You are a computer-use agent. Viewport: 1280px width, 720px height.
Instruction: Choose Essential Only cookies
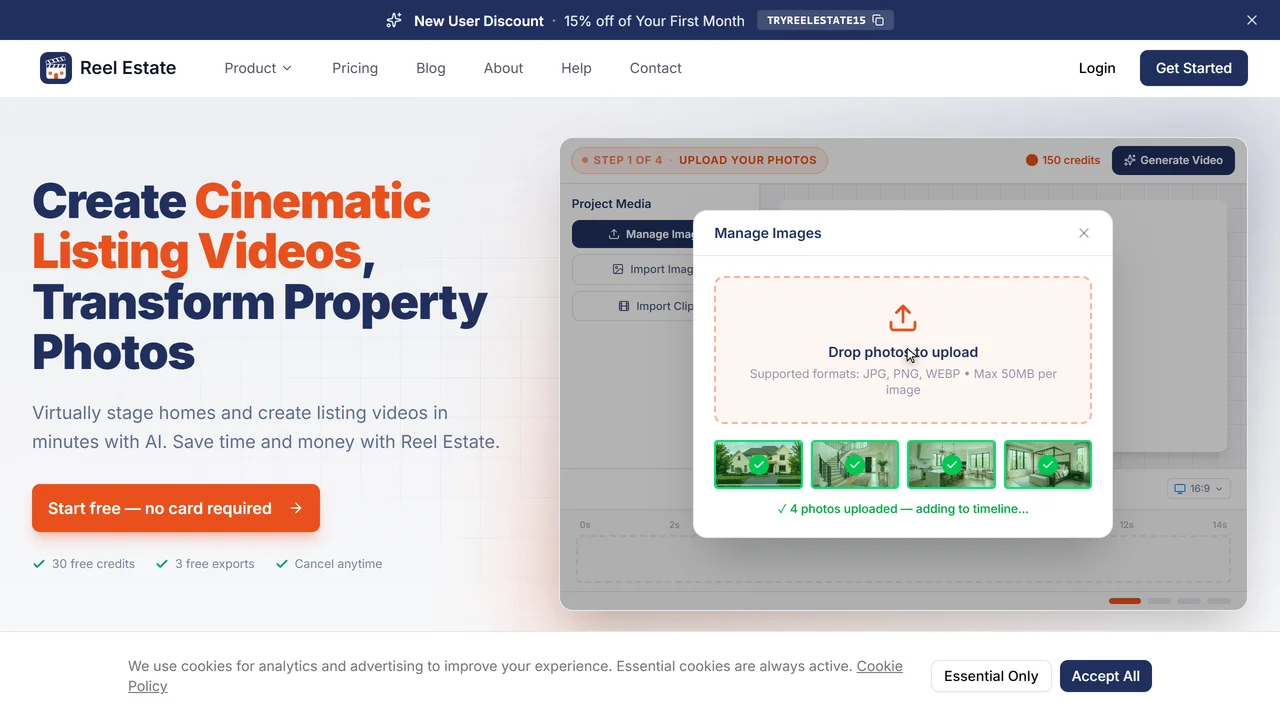pos(991,676)
